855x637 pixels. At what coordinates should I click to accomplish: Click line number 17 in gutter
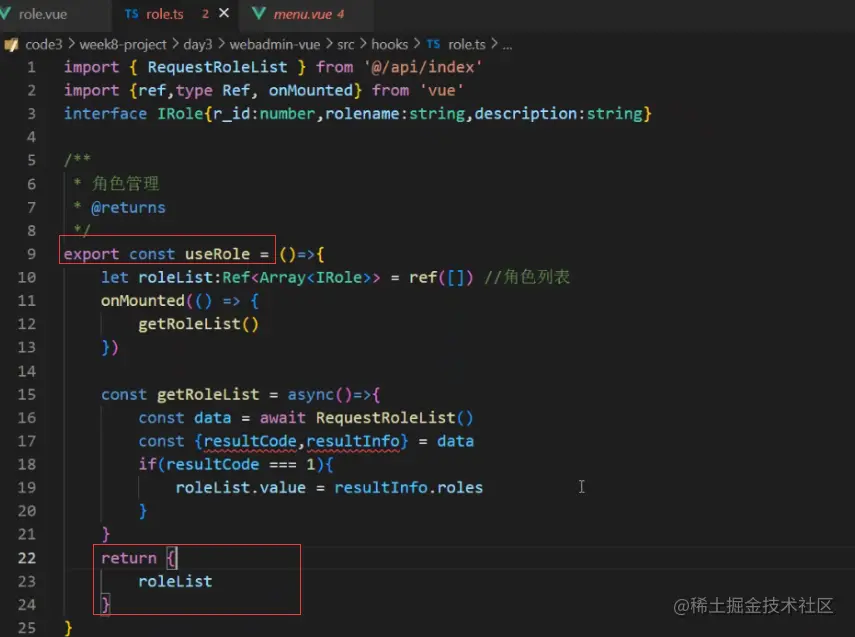coord(27,441)
